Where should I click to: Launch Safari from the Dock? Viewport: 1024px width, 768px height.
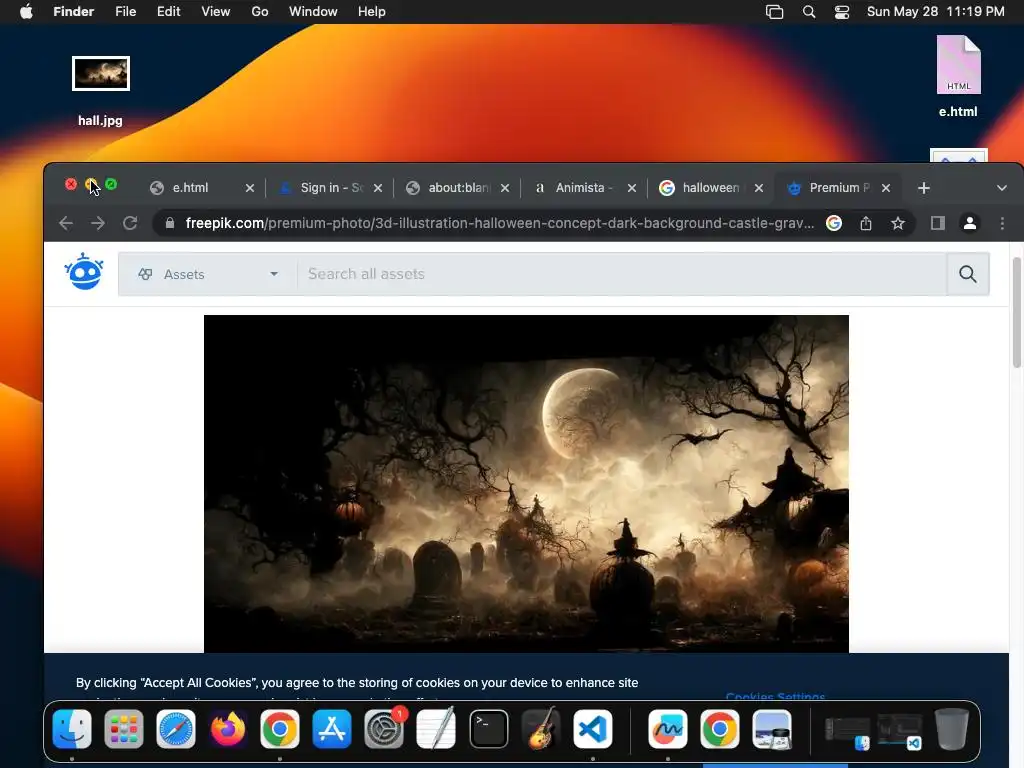point(176,729)
